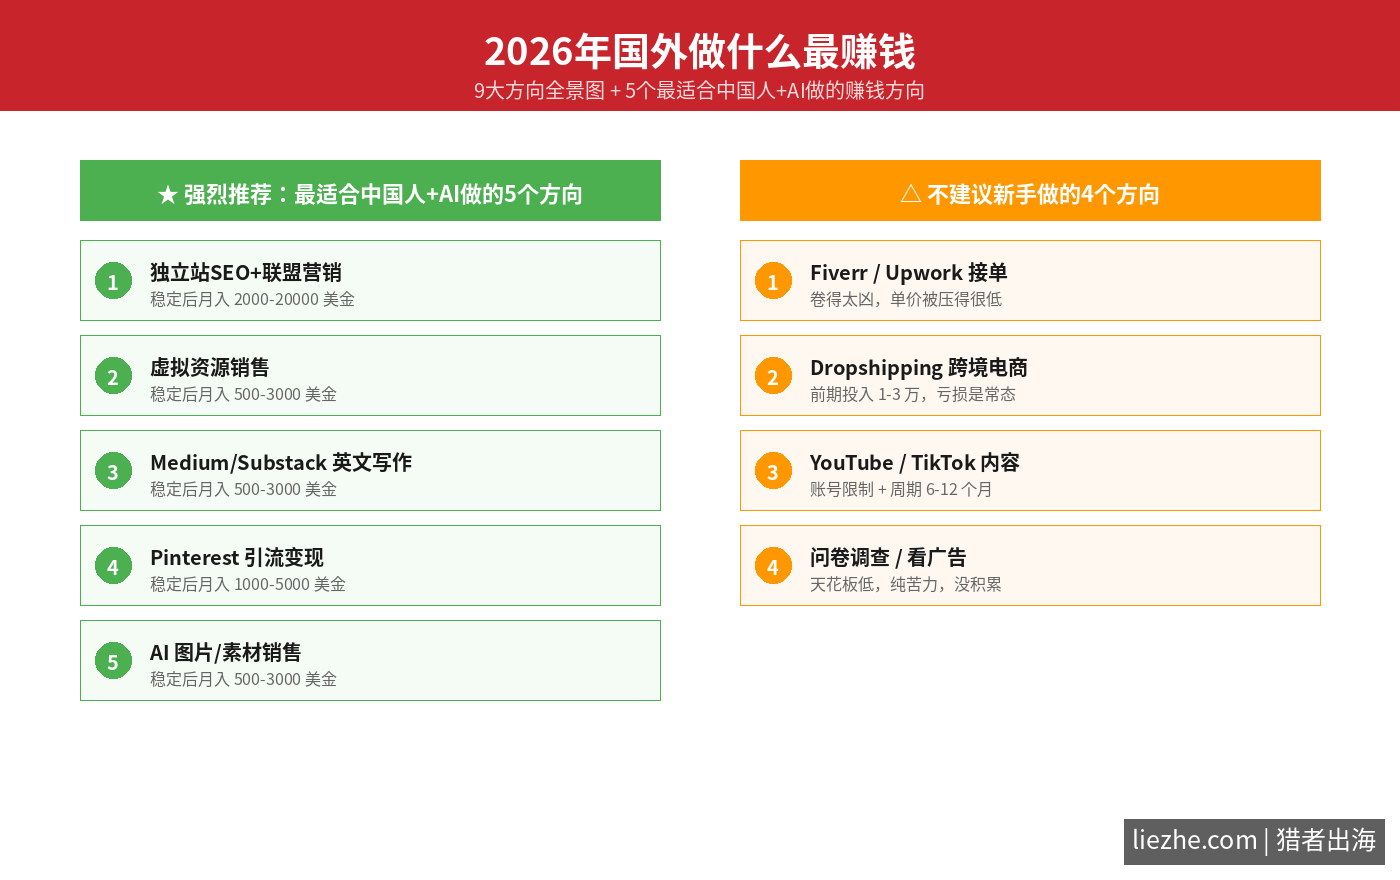The height and width of the screenshot is (880, 1400).
Task: Click the 500-3000 美金 line under Medium/Substack
Action: click(243, 489)
